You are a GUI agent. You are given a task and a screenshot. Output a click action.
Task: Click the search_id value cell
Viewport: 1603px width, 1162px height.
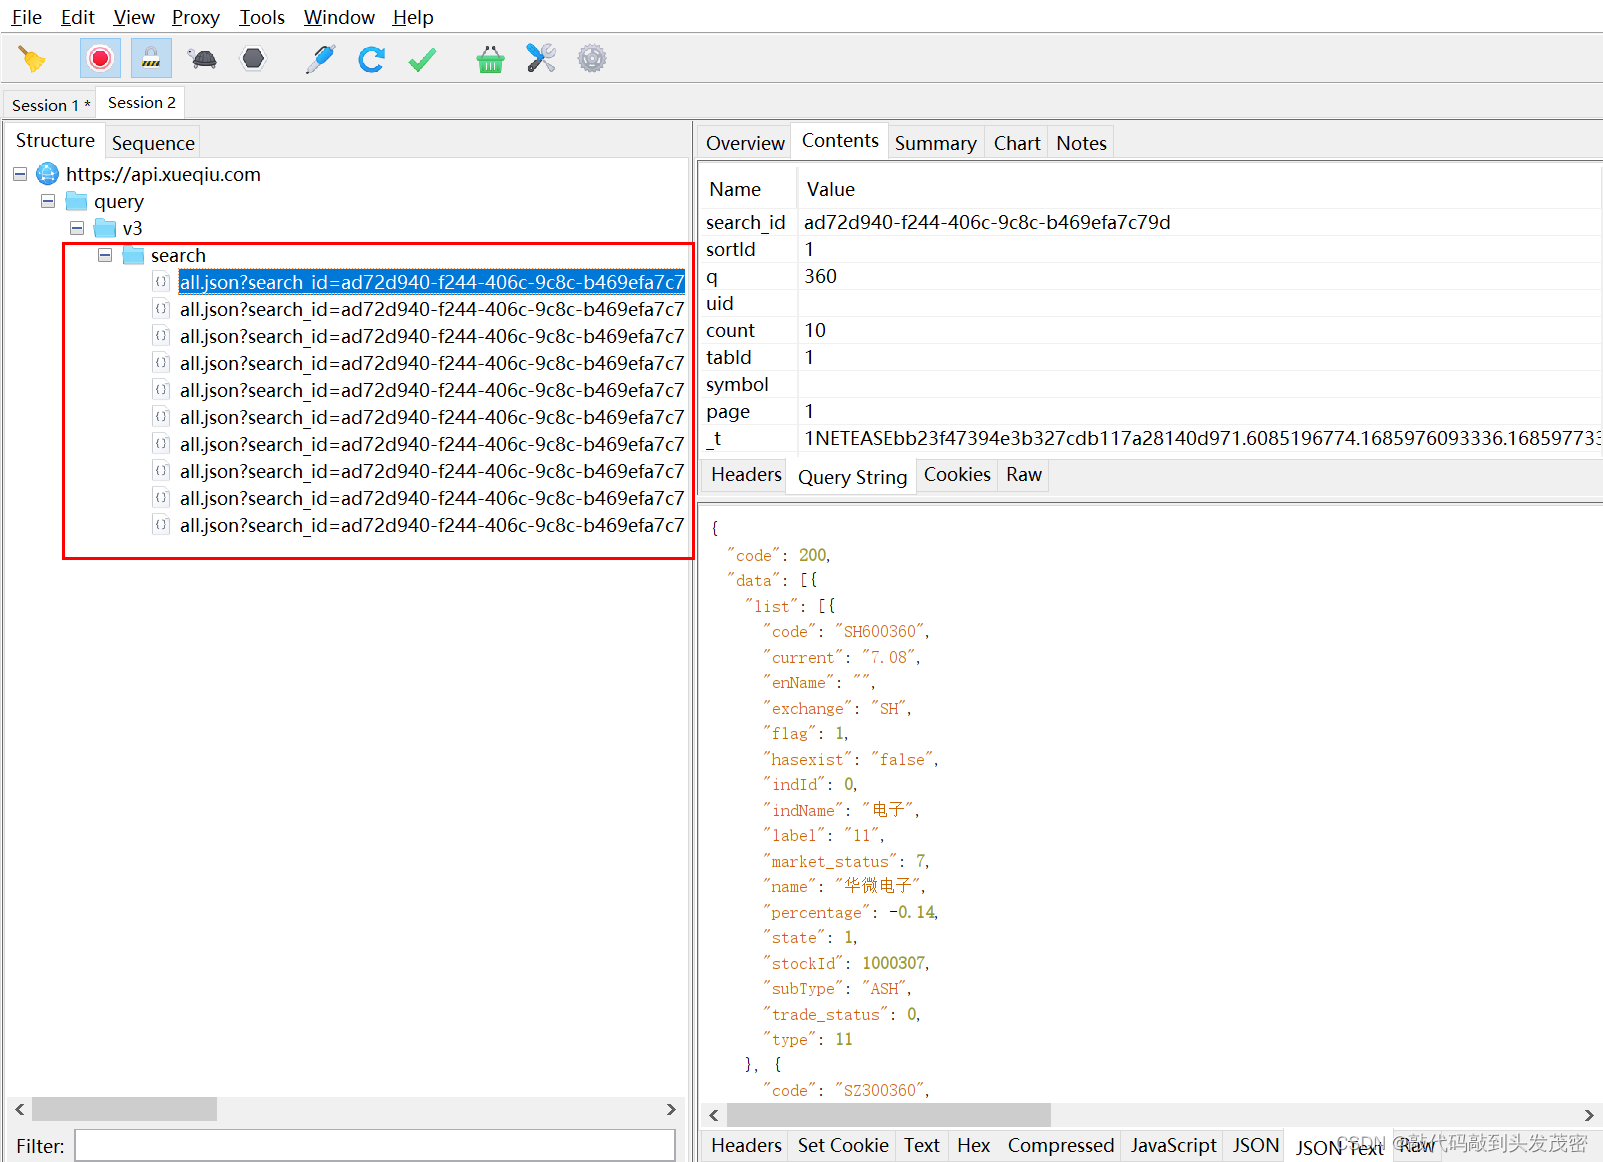tap(1200, 222)
